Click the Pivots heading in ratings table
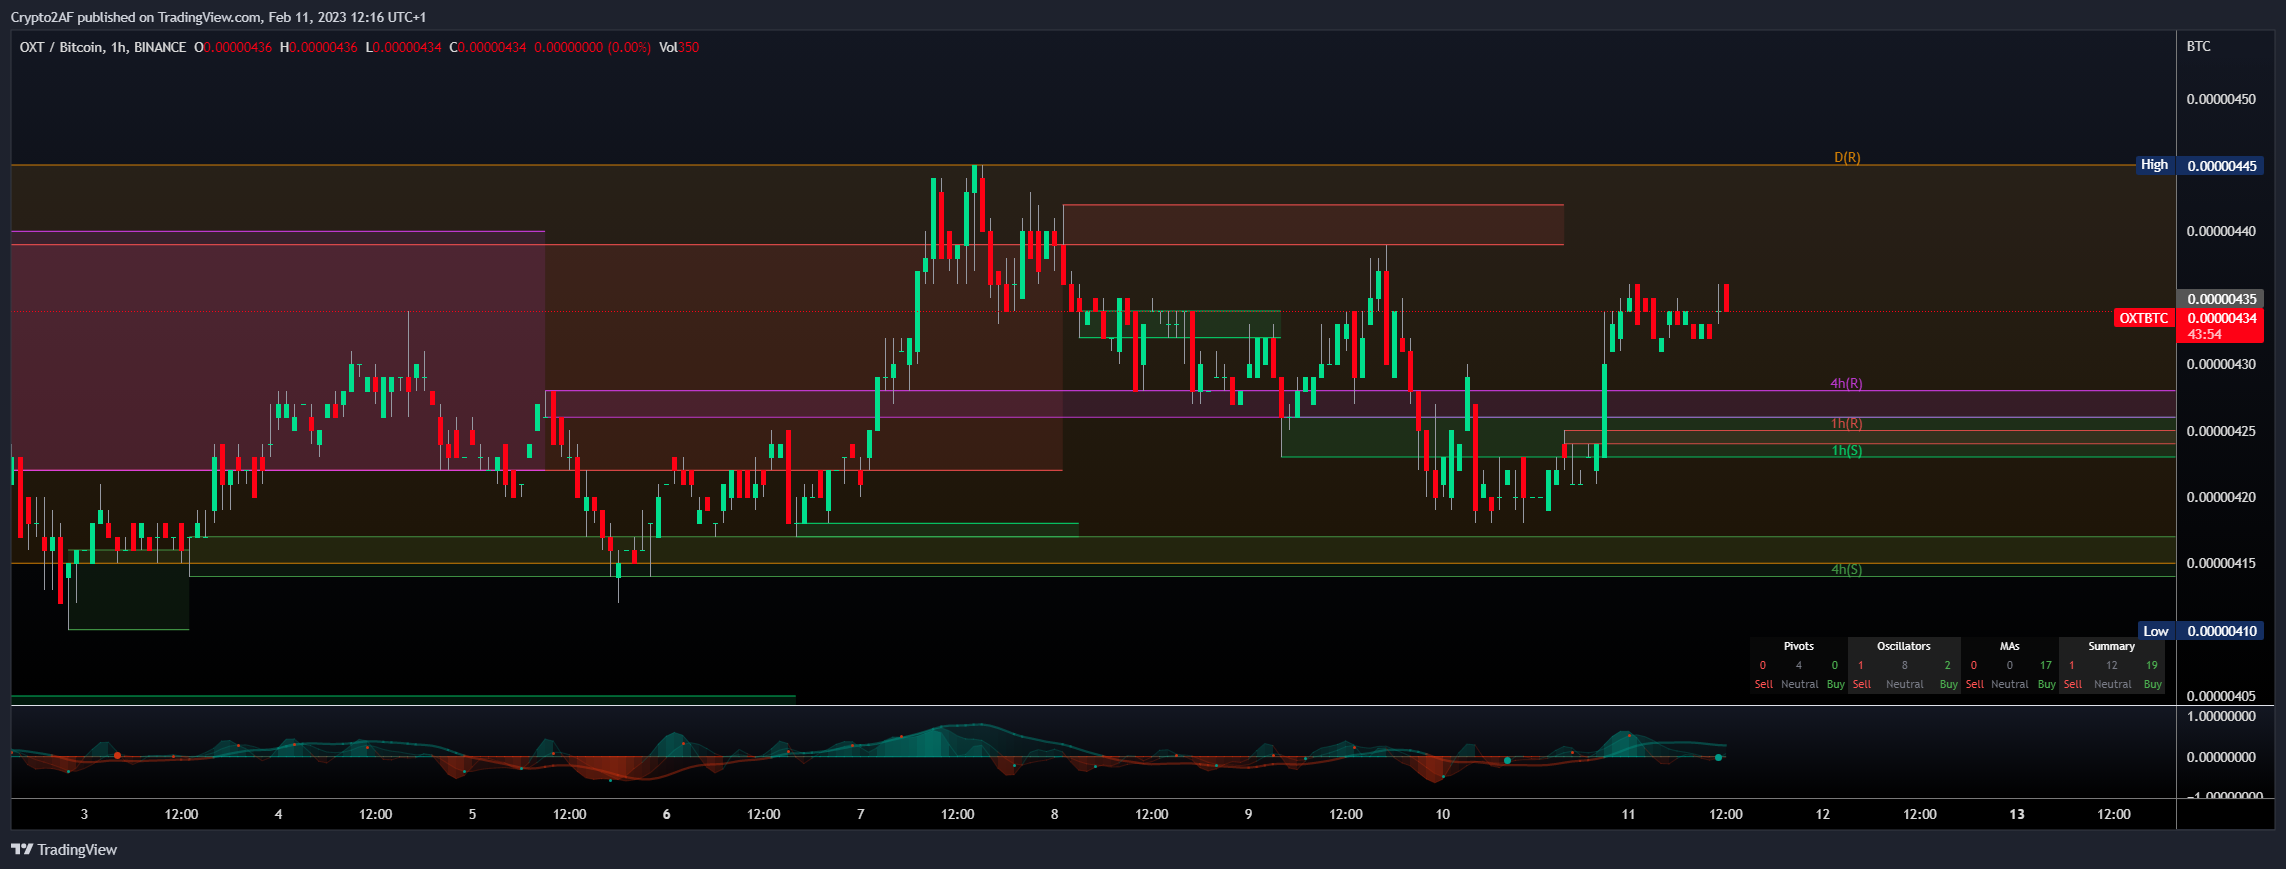This screenshot has width=2286, height=869. tap(1798, 646)
